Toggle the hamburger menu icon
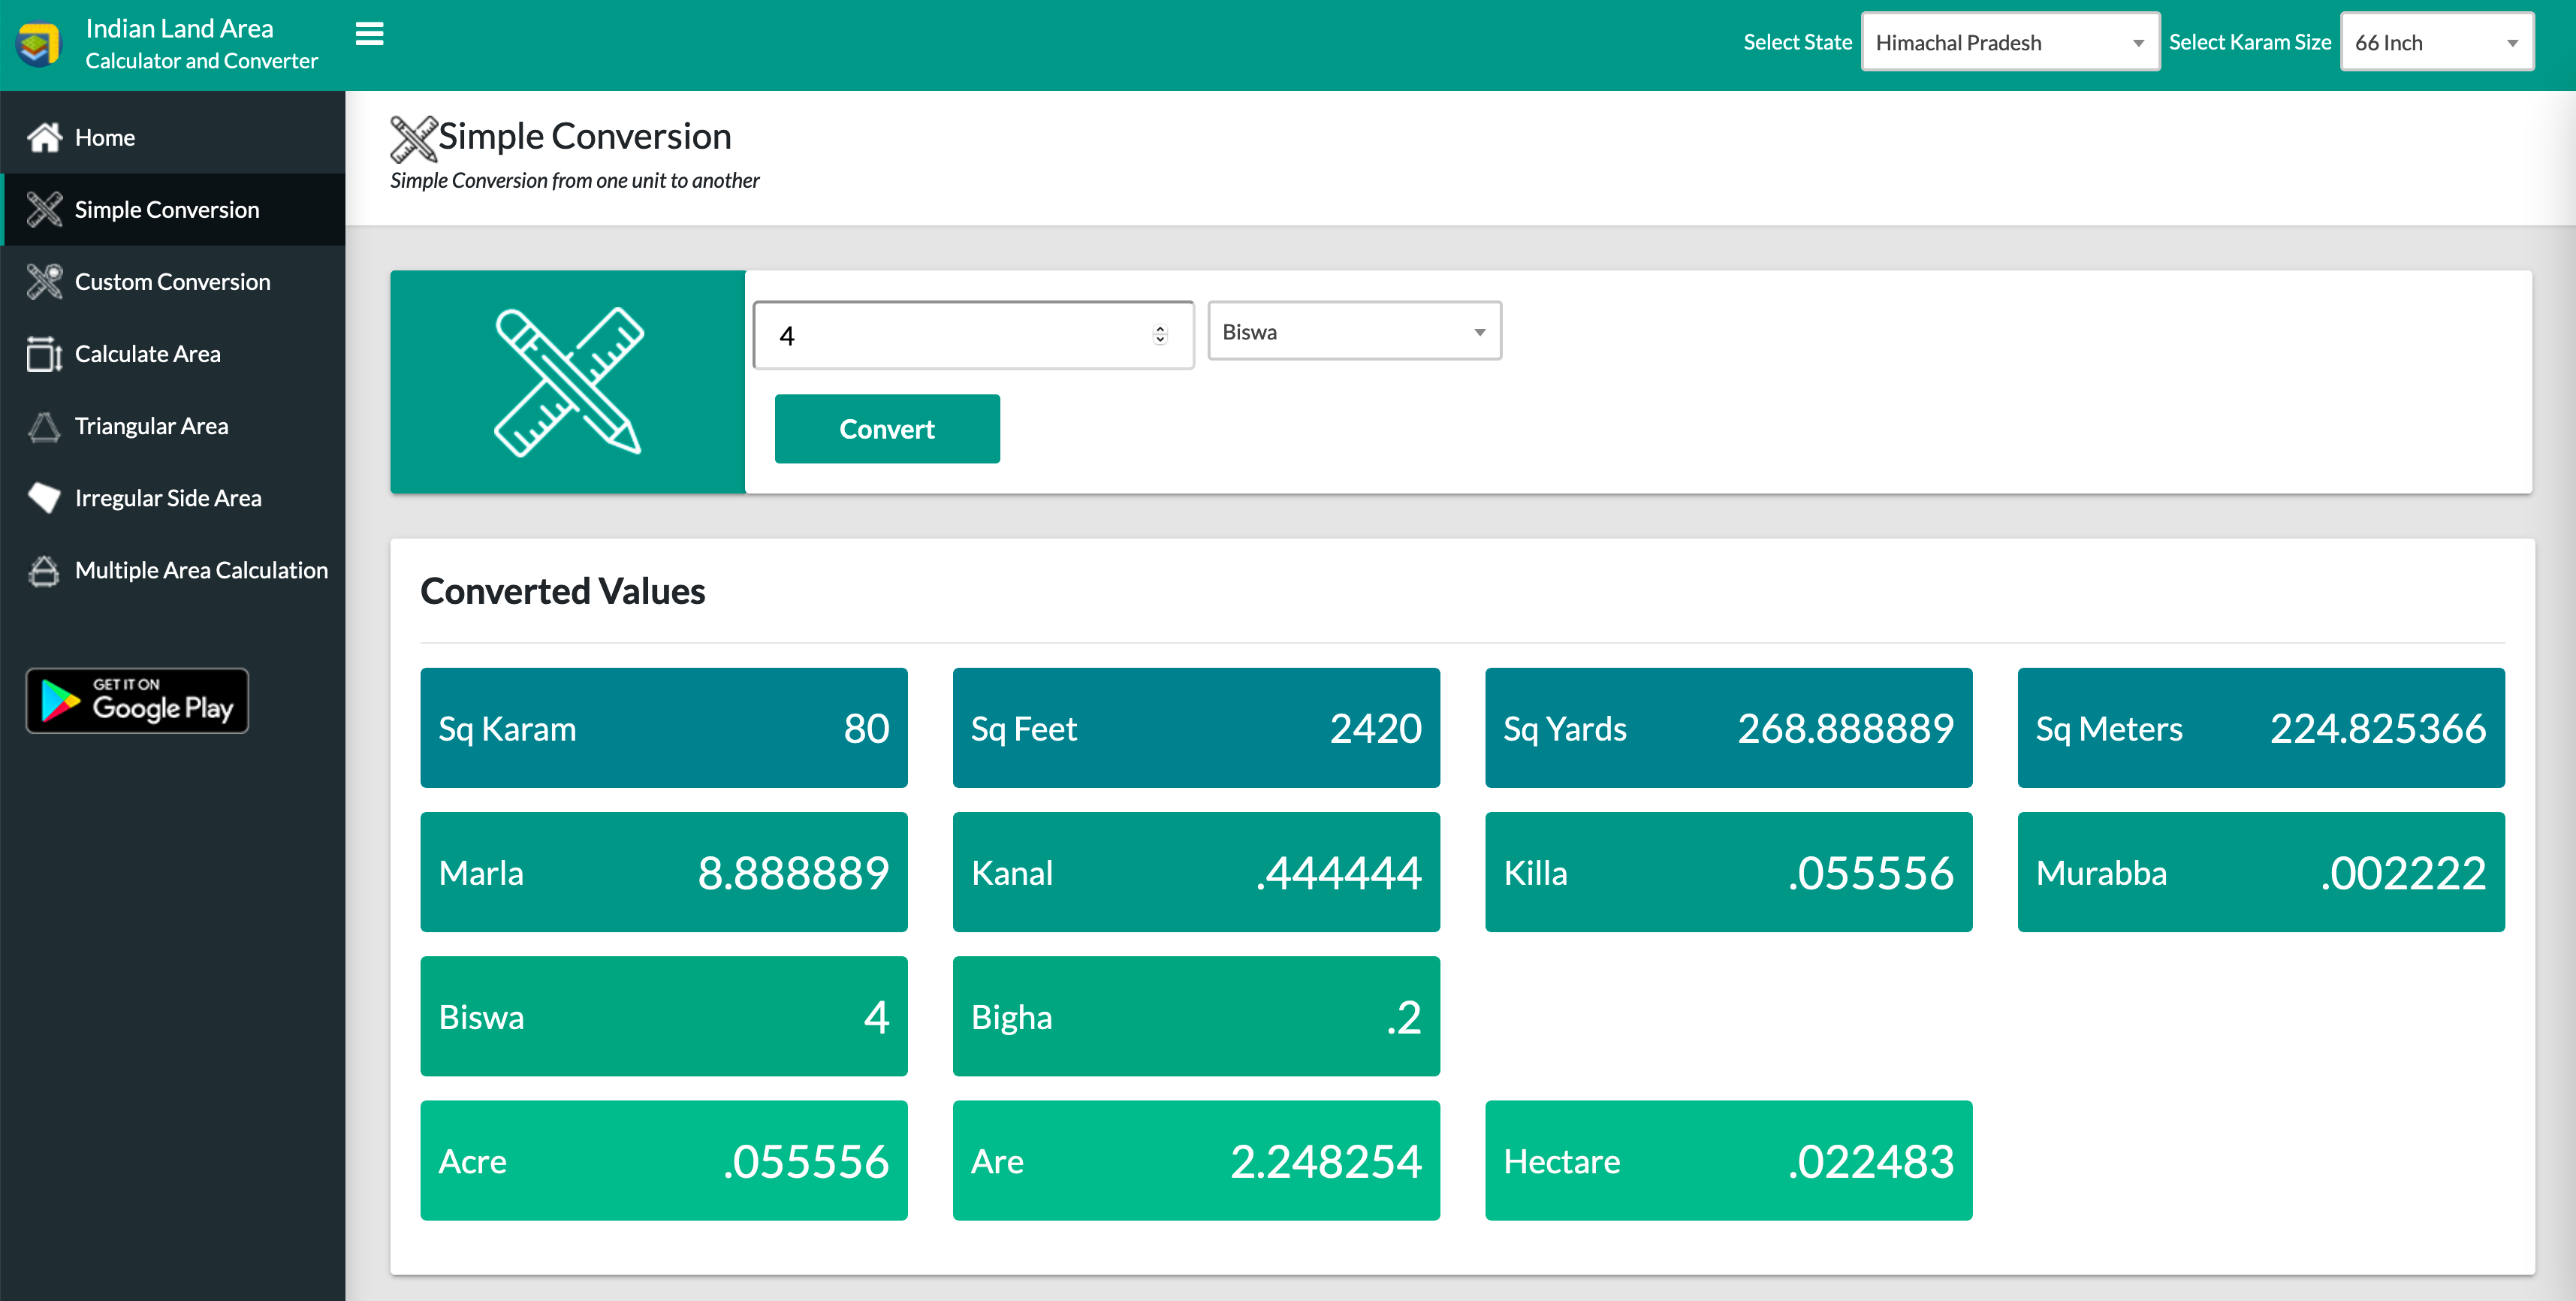Screen dimensions: 2576x1301 (x=369, y=34)
